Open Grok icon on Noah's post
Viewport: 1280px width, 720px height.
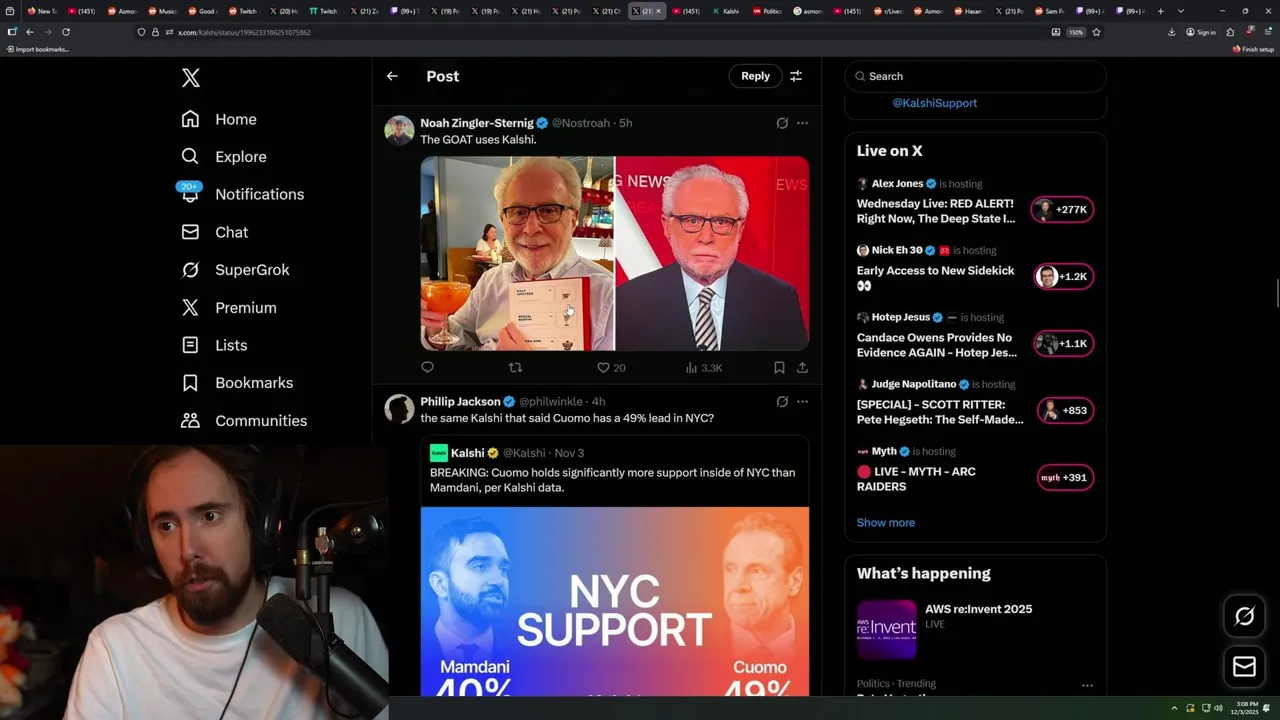782,123
